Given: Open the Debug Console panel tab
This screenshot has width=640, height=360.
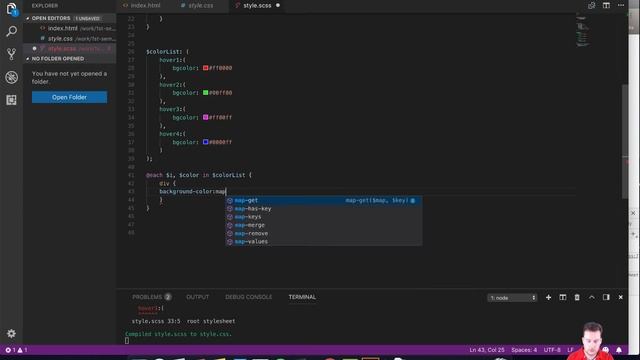Looking at the screenshot, I should click(x=249, y=297).
